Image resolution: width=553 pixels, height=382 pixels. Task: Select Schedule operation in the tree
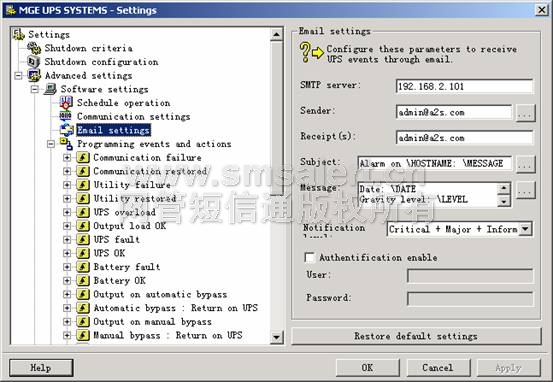pos(123,103)
